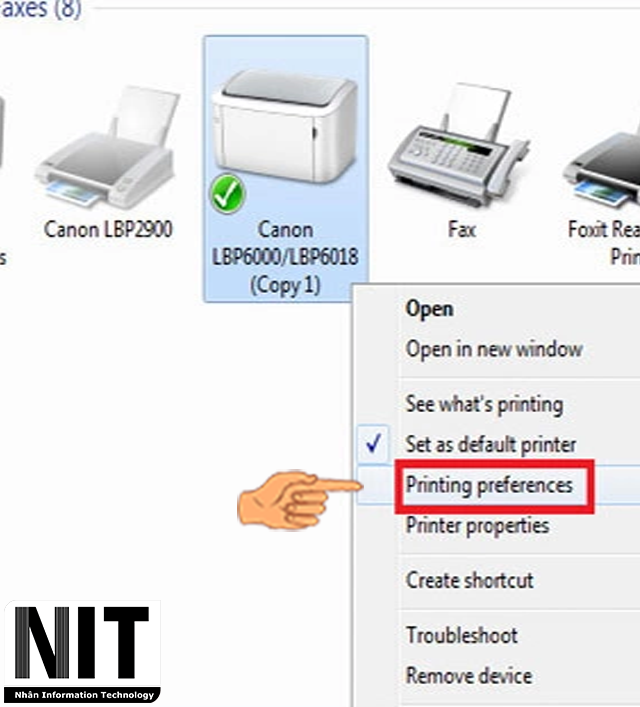
Task: Click the NIT logo watermark
Action: (82, 652)
